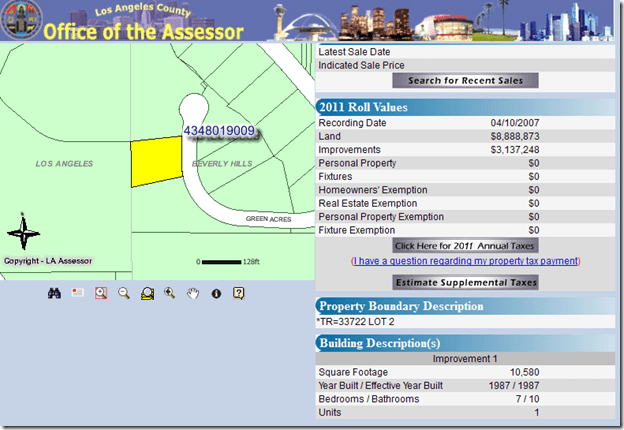Click the binoculars search icon
Image resolution: width=624 pixels, height=430 pixels.
pos(55,293)
